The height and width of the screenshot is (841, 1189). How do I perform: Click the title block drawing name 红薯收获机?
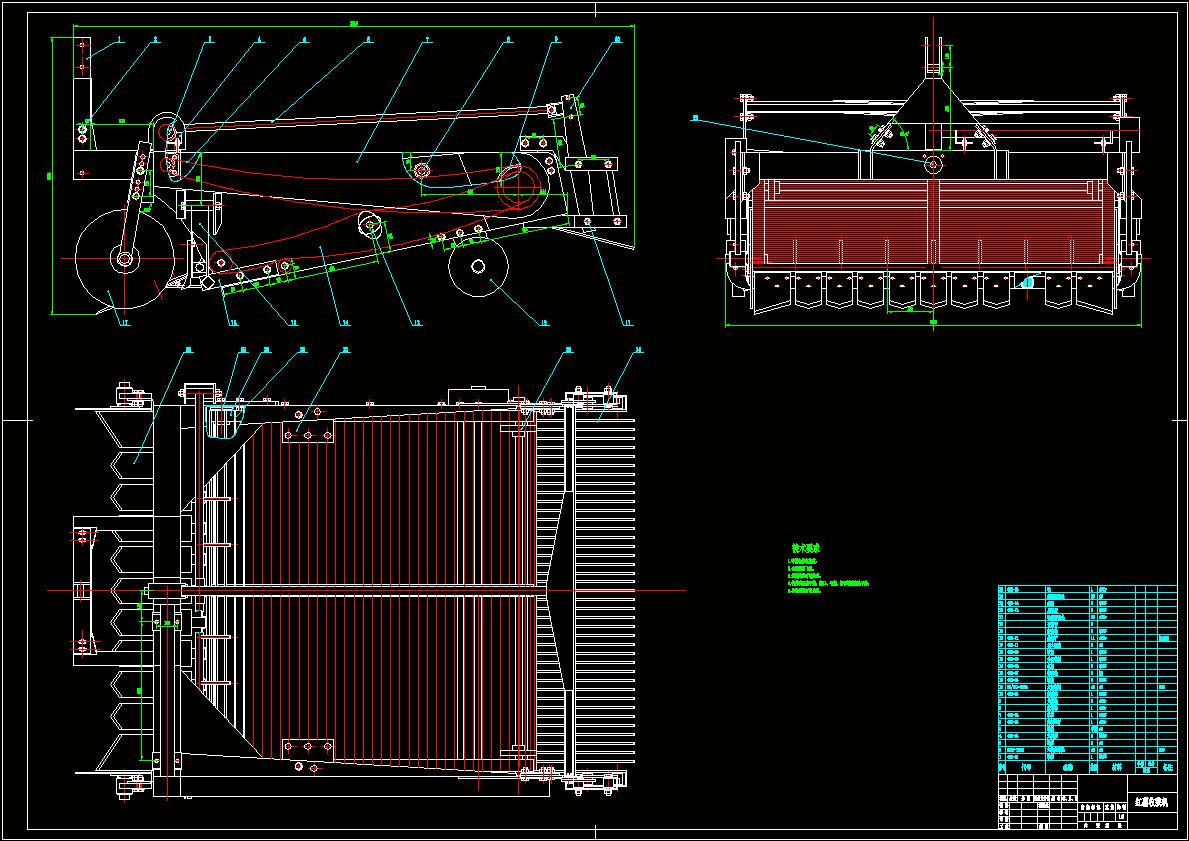click(1151, 801)
